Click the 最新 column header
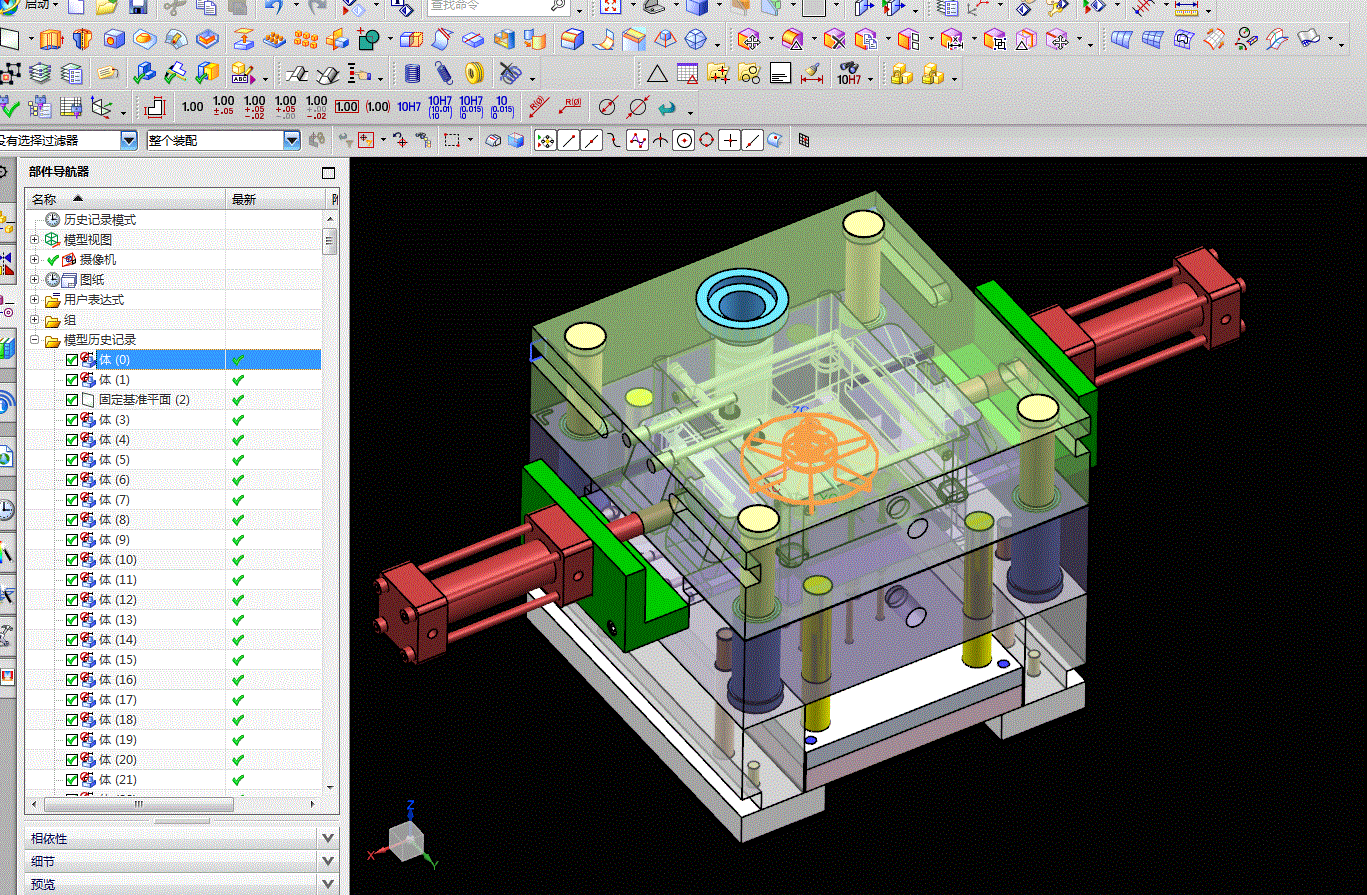The width and height of the screenshot is (1367, 895). point(276,199)
